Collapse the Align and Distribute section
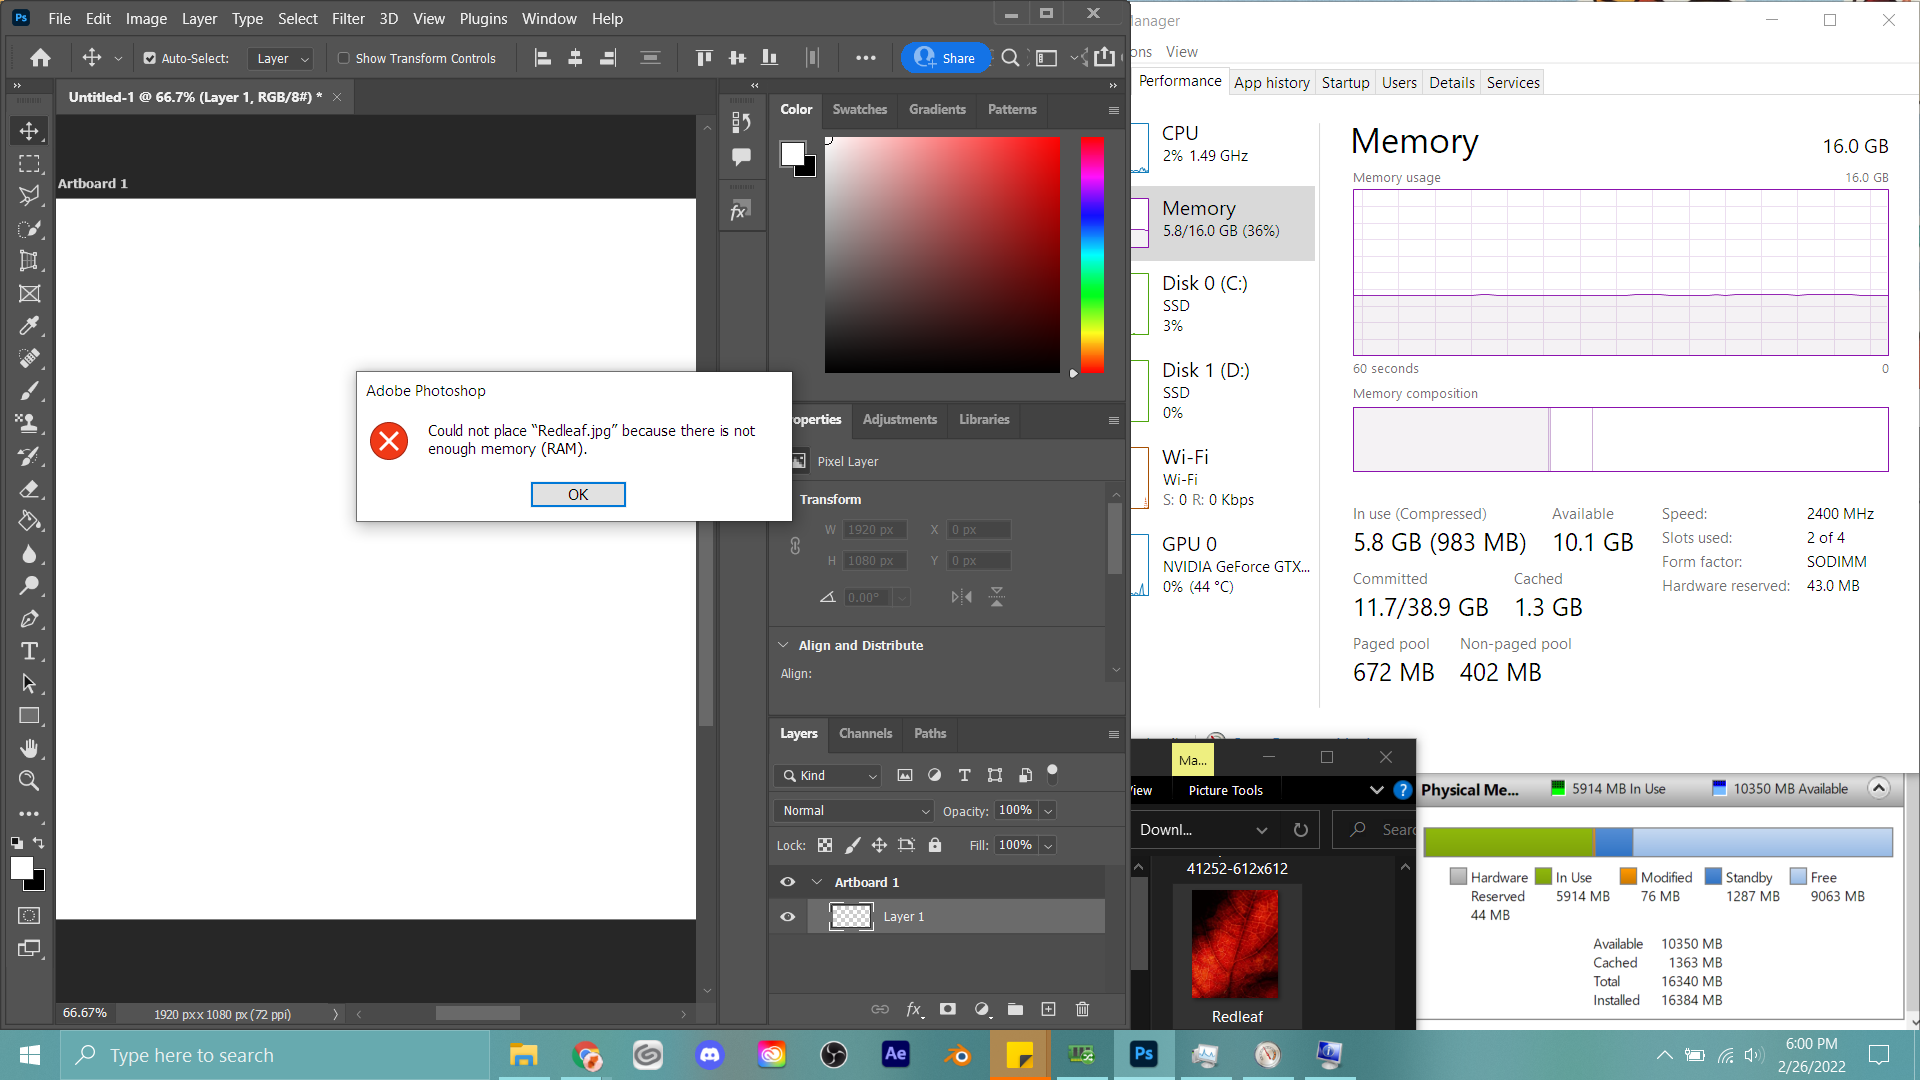Viewport: 1920px width, 1080px height. pyautogui.click(x=784, y=645)
